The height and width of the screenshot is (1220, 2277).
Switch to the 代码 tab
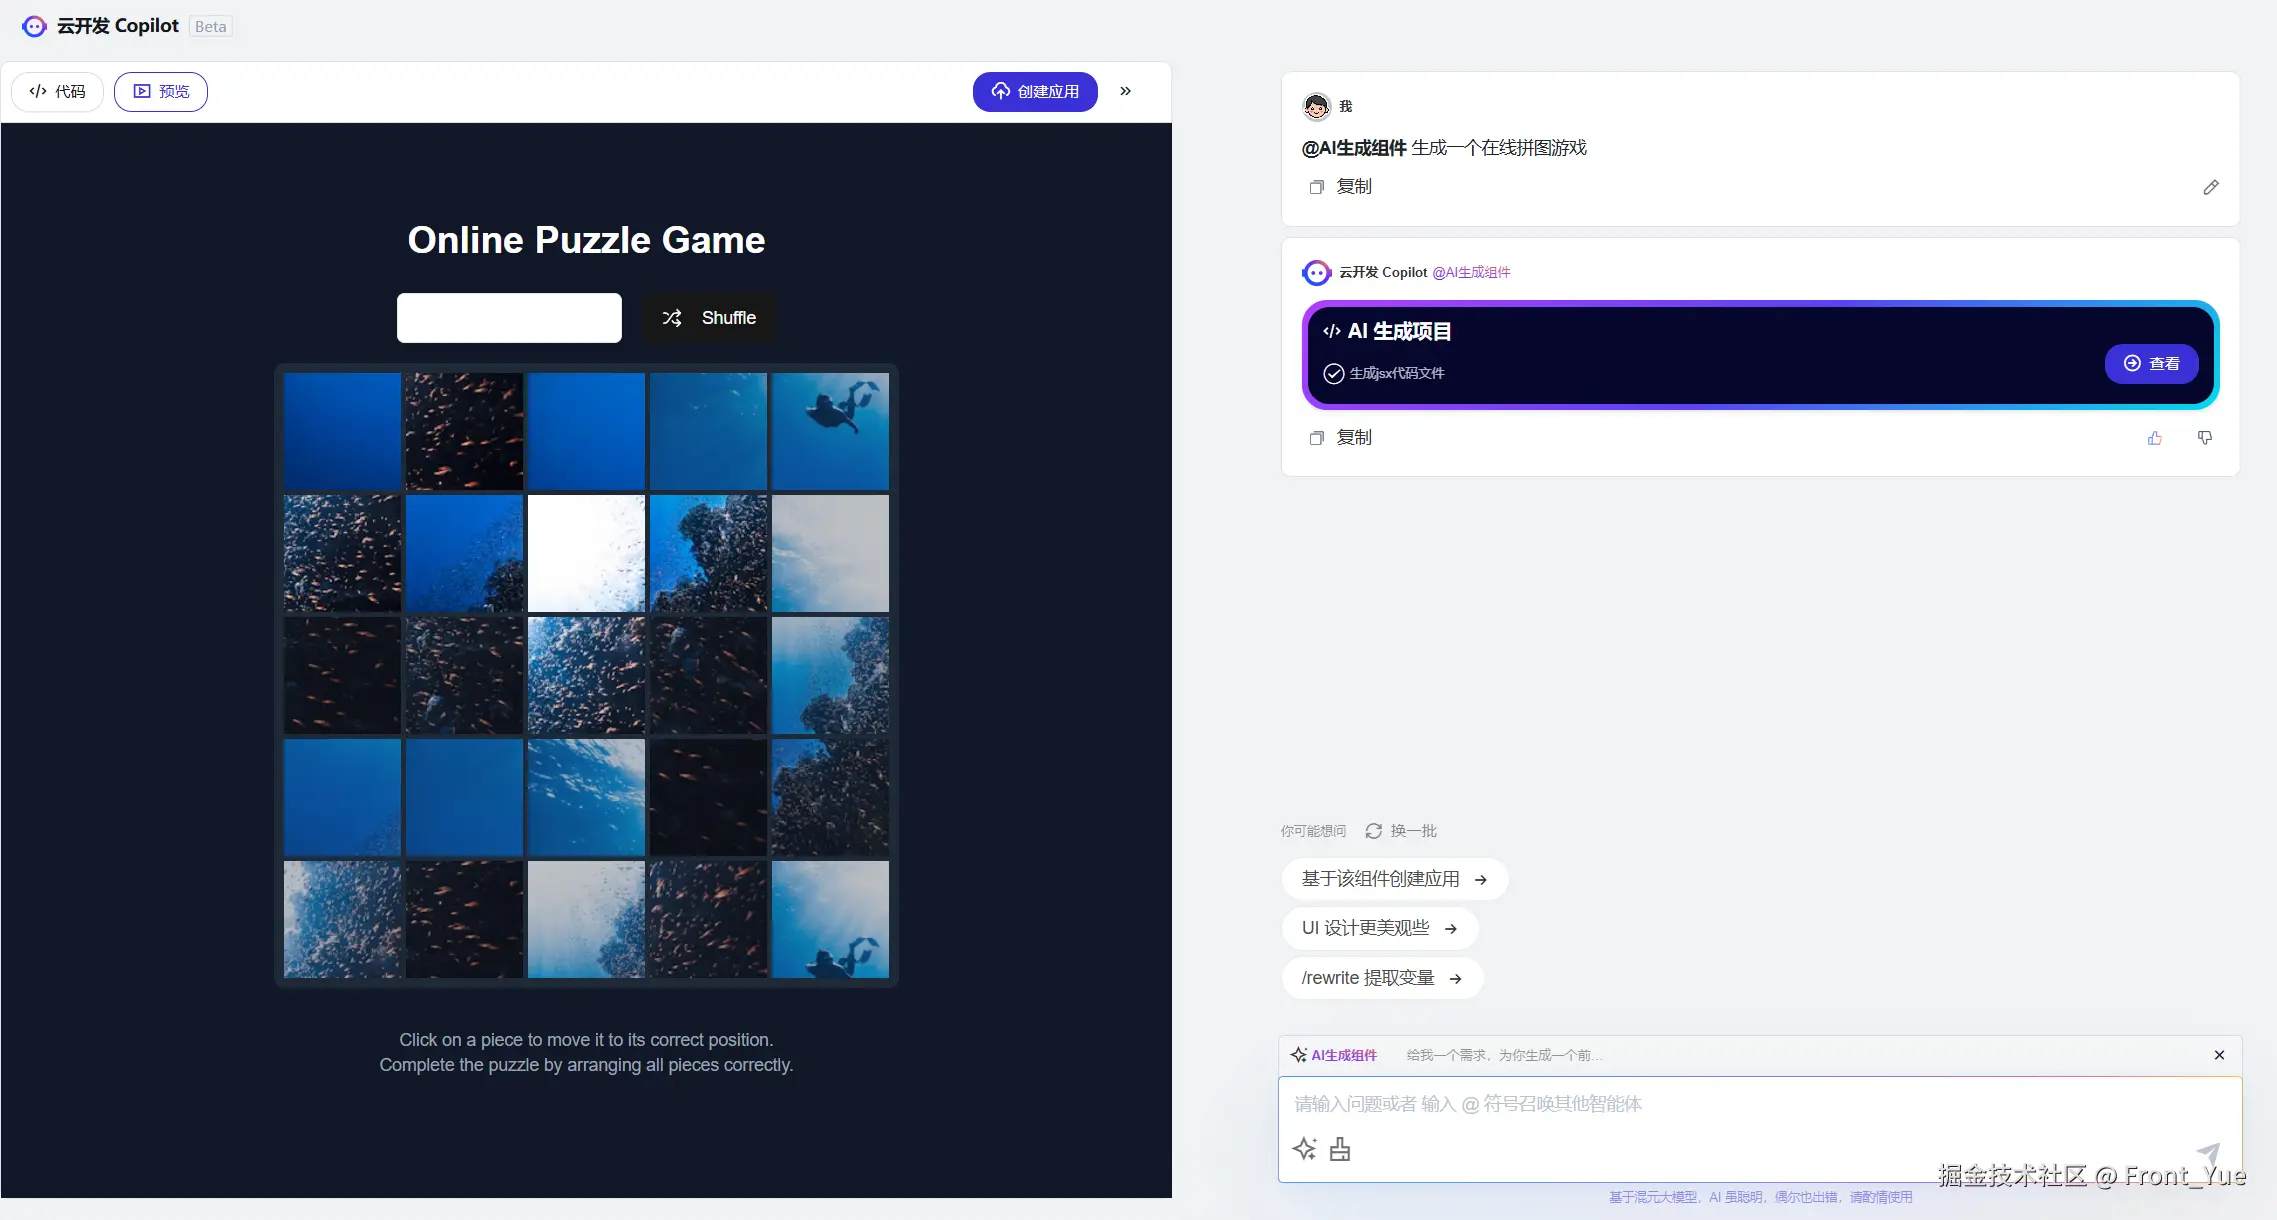[57, 92]
